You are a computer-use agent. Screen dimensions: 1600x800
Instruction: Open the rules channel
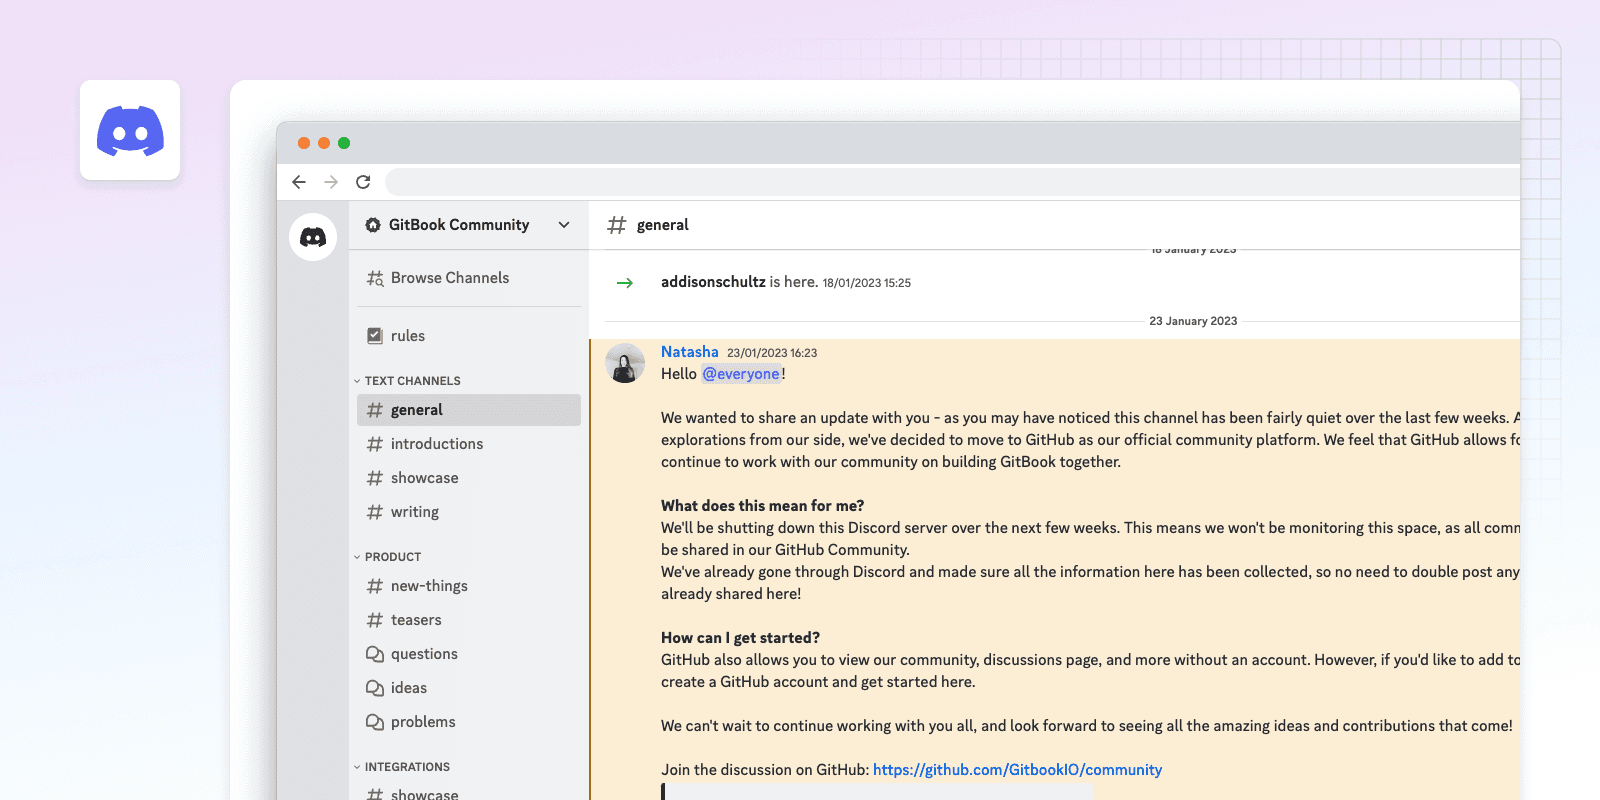(x=469, y=336)
